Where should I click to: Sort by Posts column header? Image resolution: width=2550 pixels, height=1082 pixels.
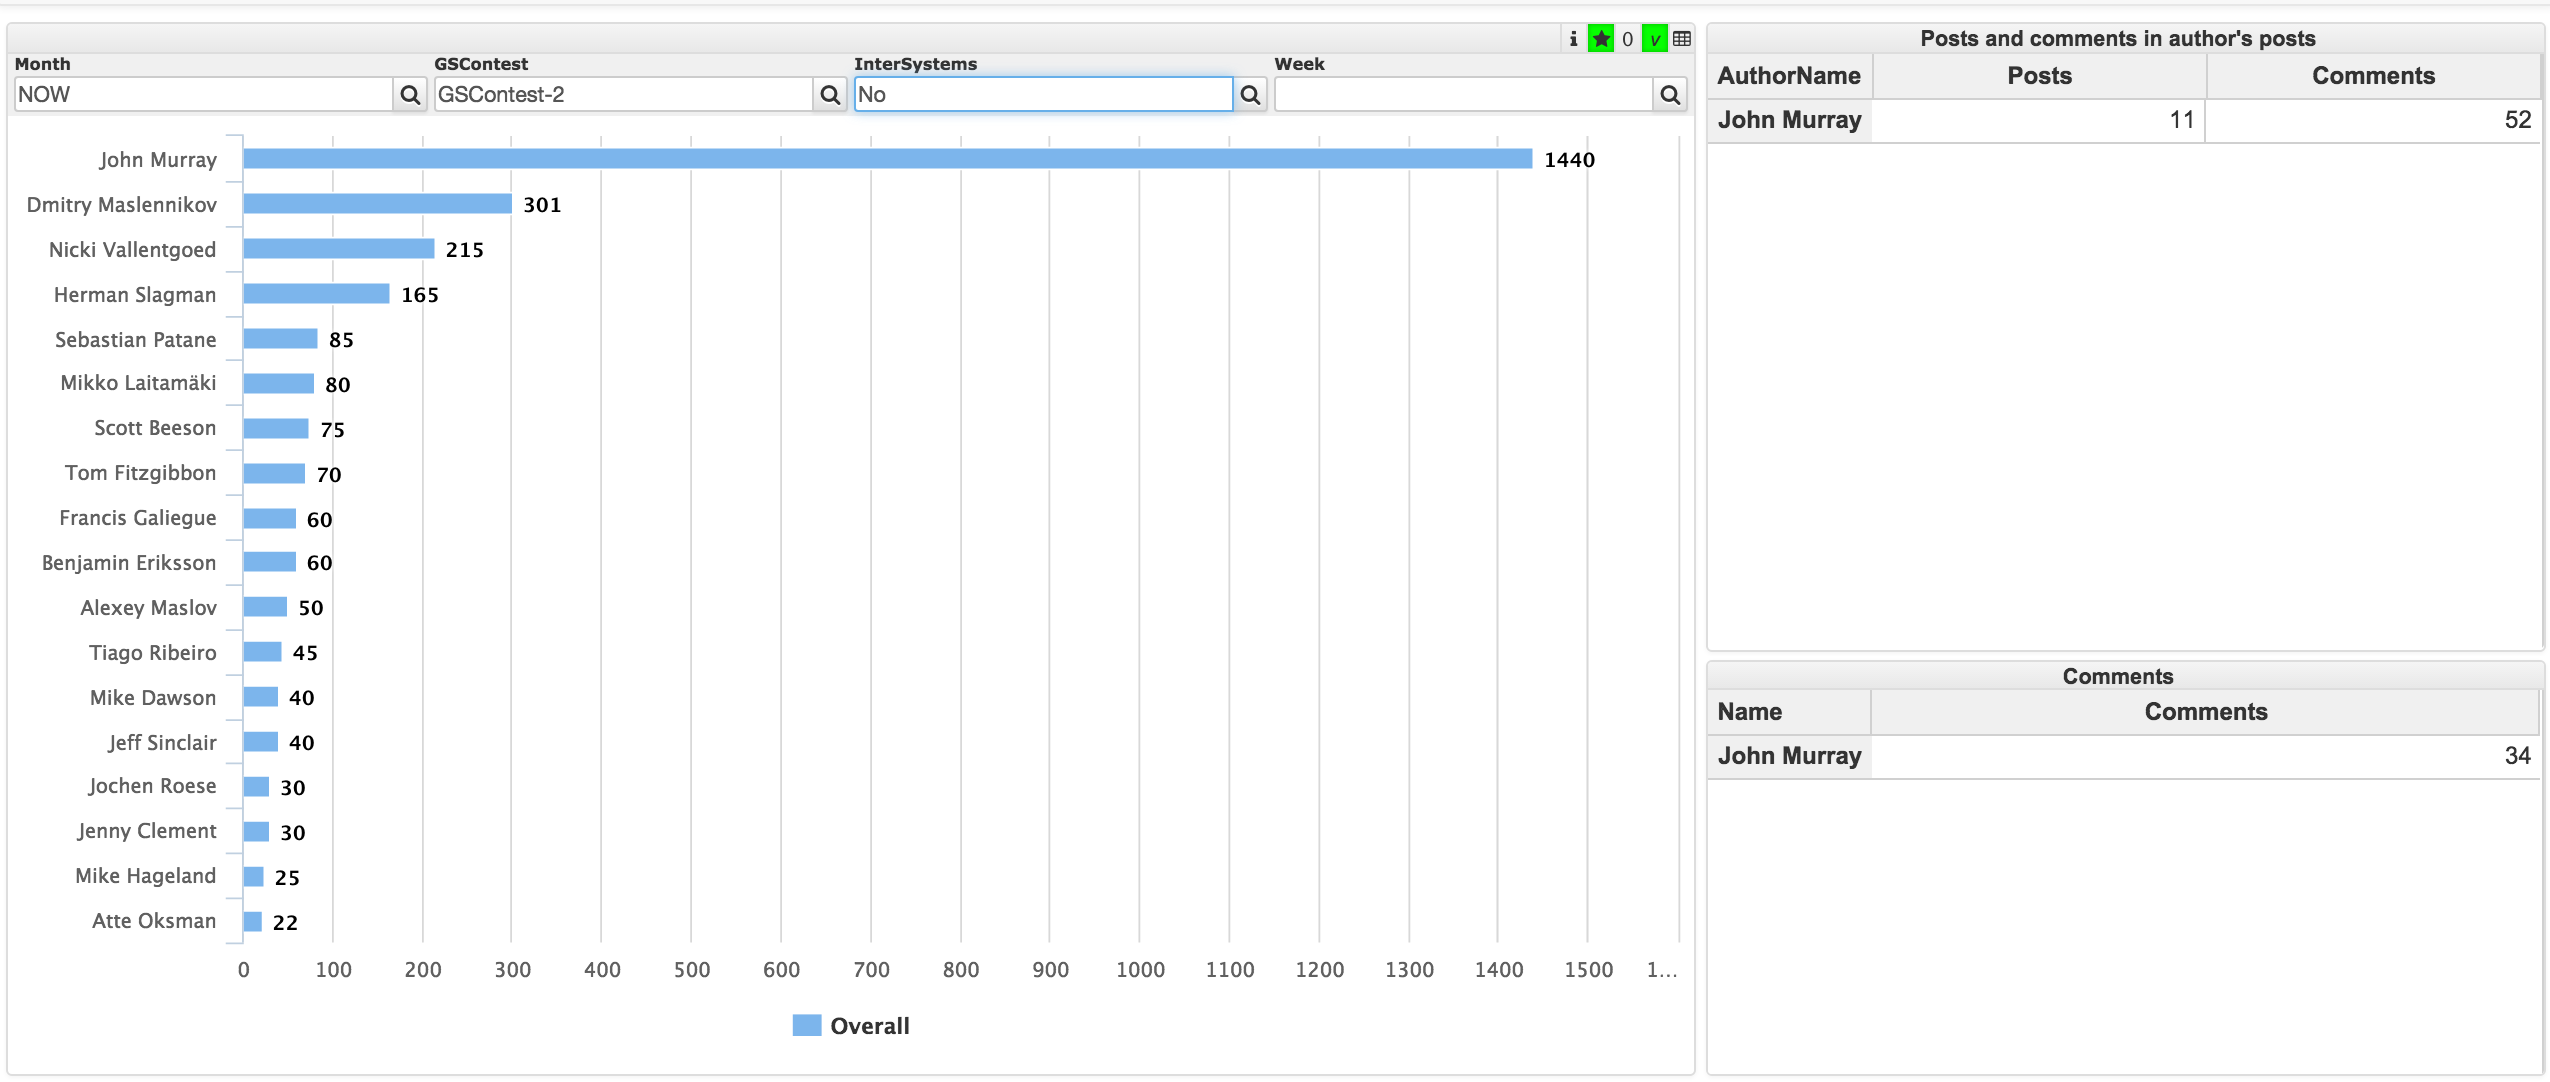(2039, 76)
